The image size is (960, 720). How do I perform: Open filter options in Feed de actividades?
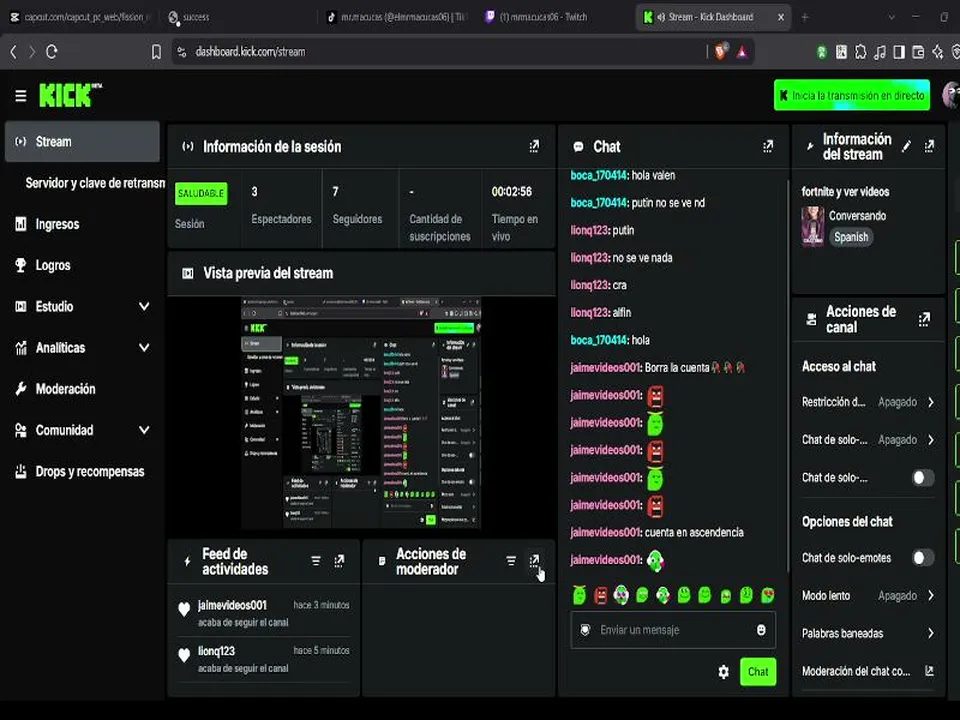pos(316,561)
